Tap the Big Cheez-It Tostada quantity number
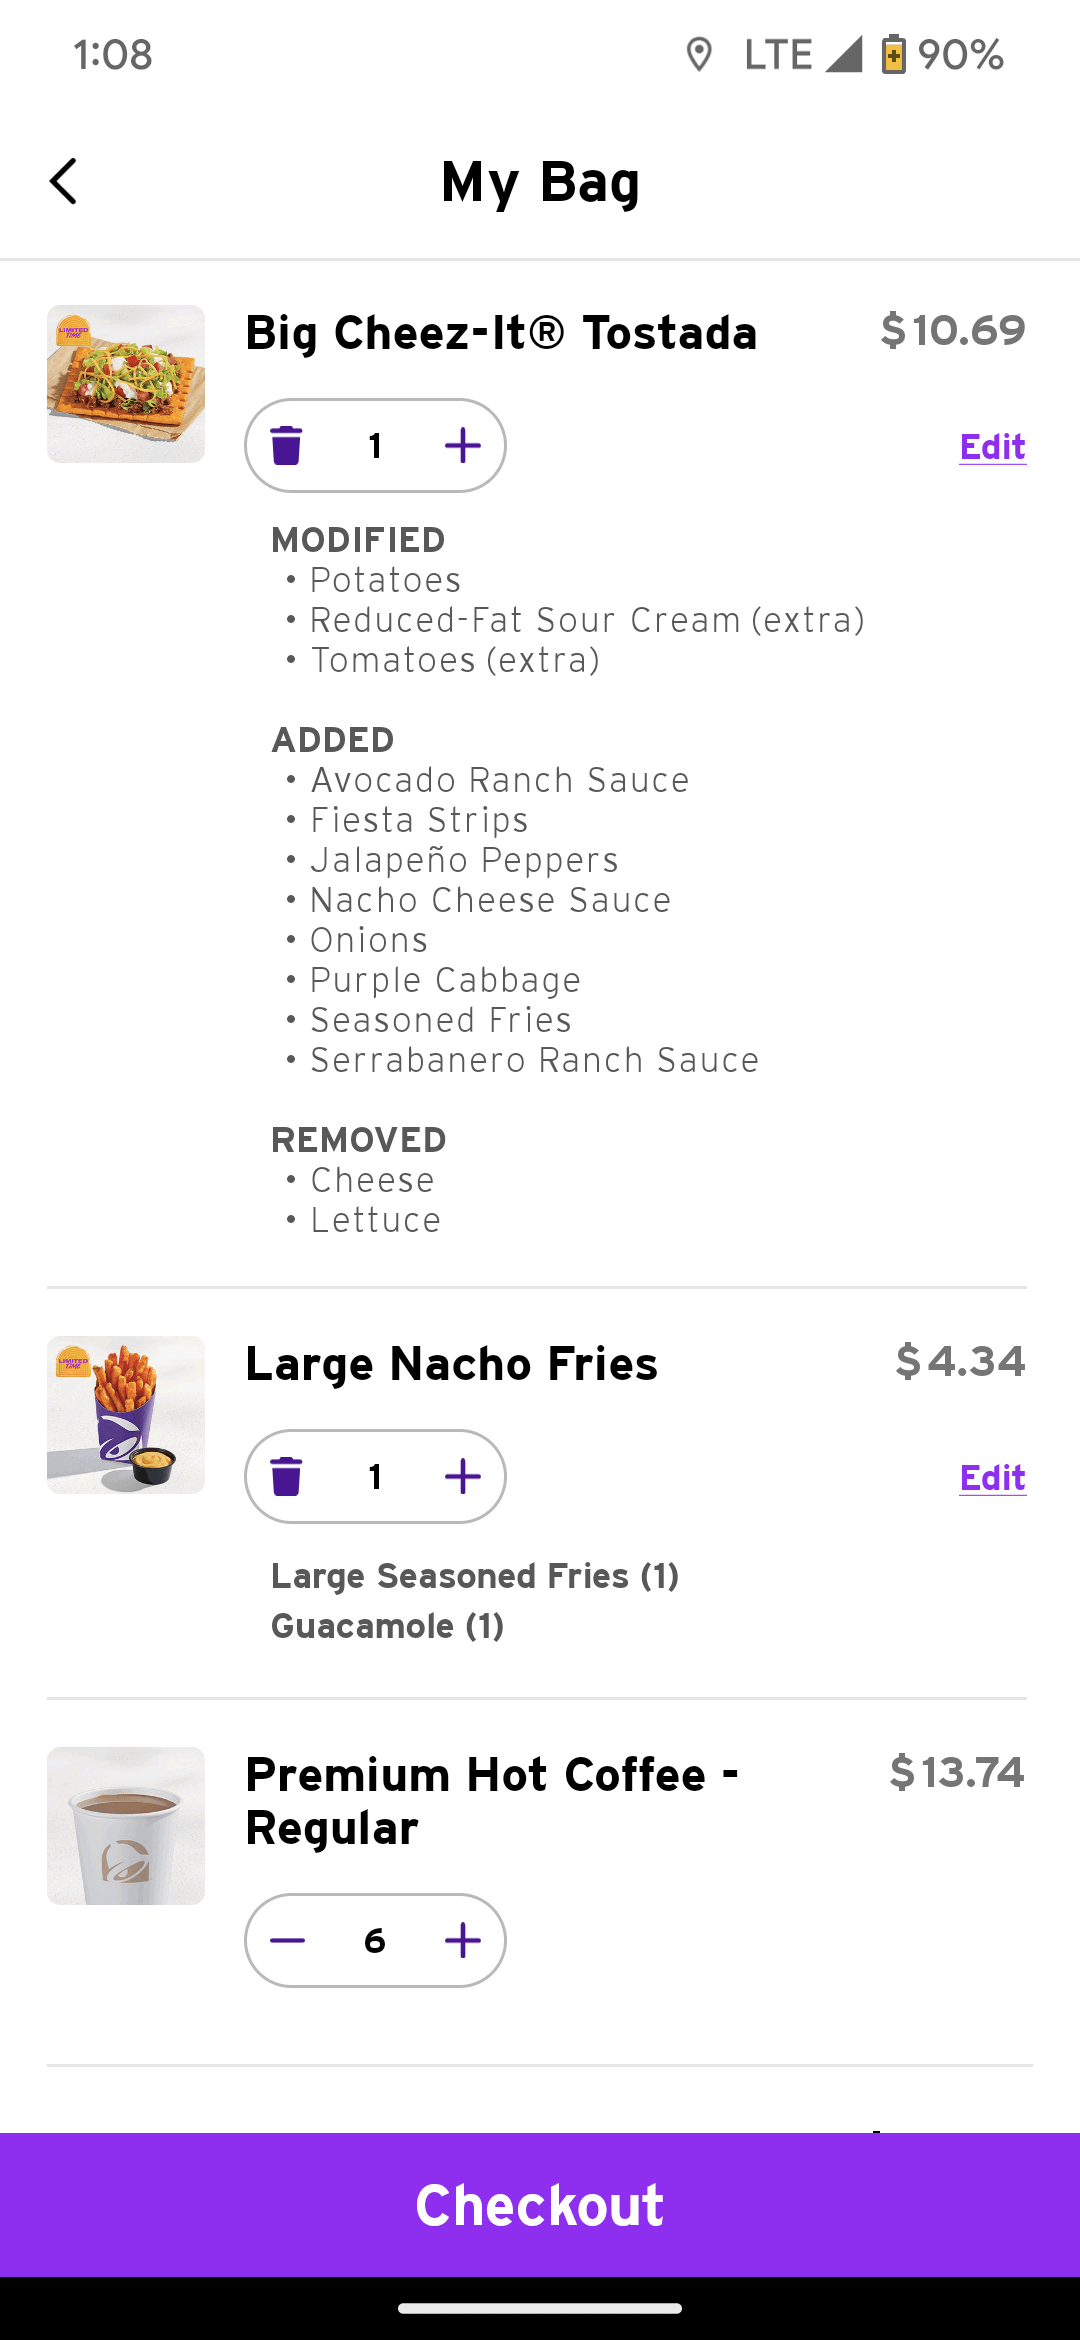The height and width of the screenshot is (2340, 1080). click(x=375, y=446)
